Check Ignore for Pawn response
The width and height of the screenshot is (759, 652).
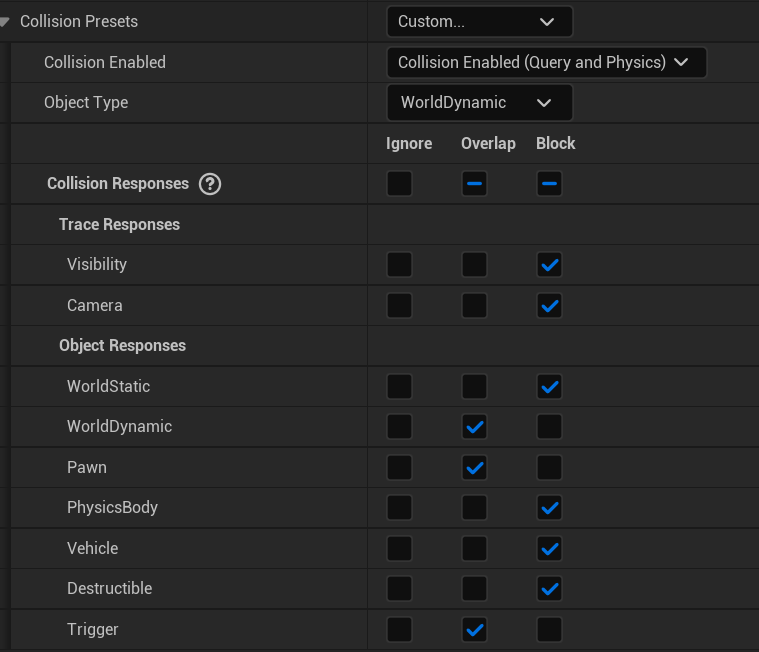coord(399,467)
